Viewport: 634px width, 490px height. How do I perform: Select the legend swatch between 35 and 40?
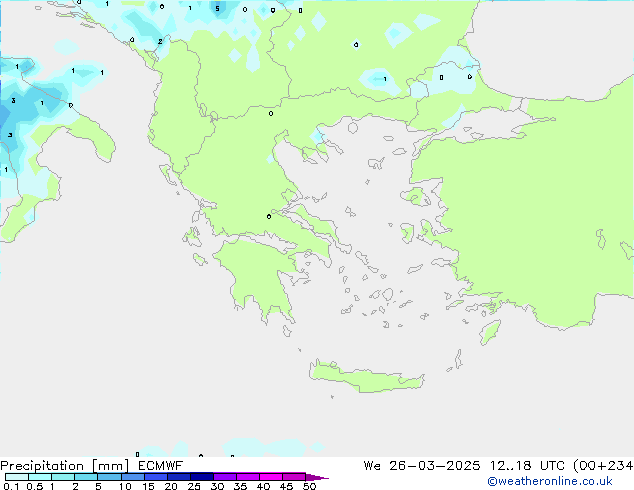coord(248,477)
